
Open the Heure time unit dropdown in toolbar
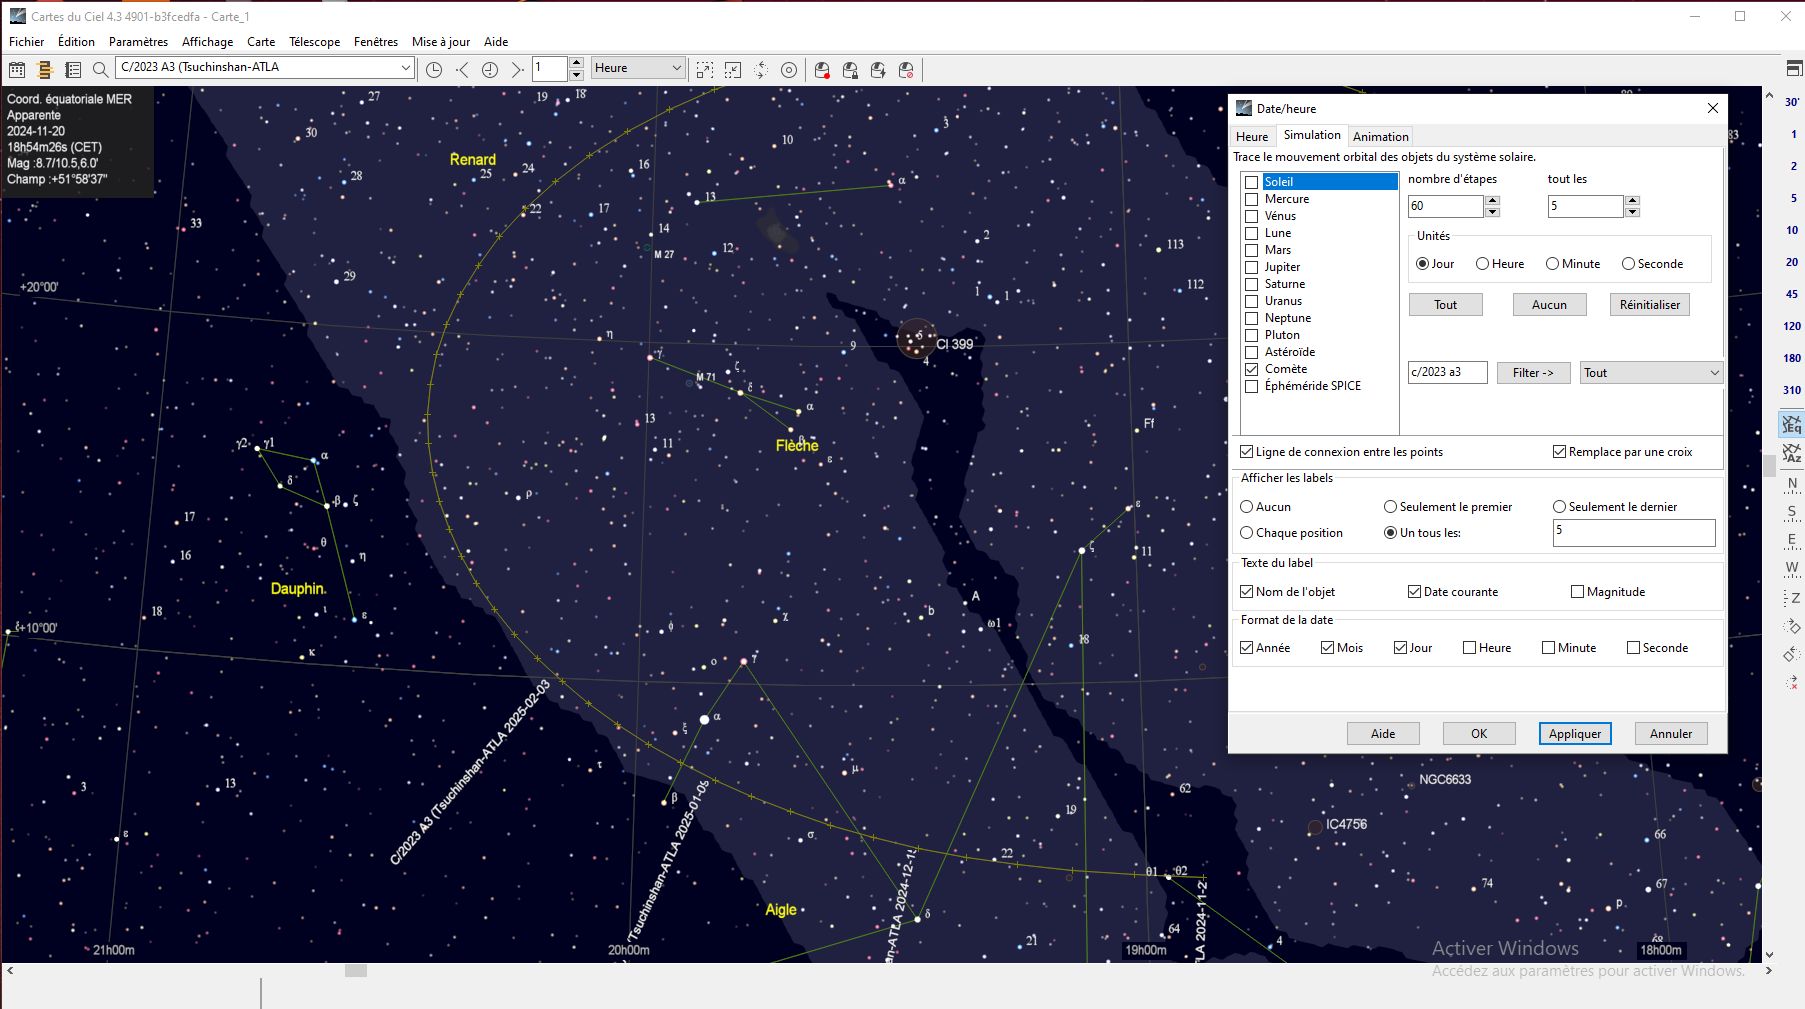point(676,68)
